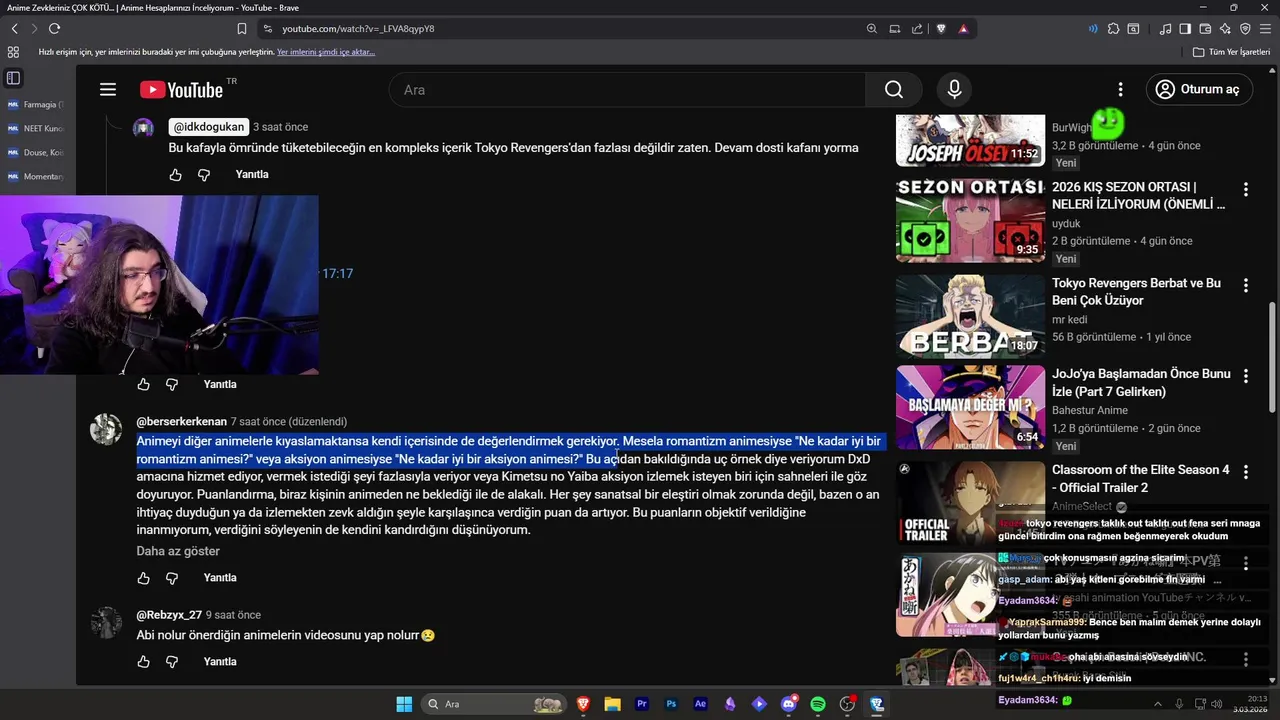
Task: Open @idkdogukan channel name link
Action: pos(208,127)
